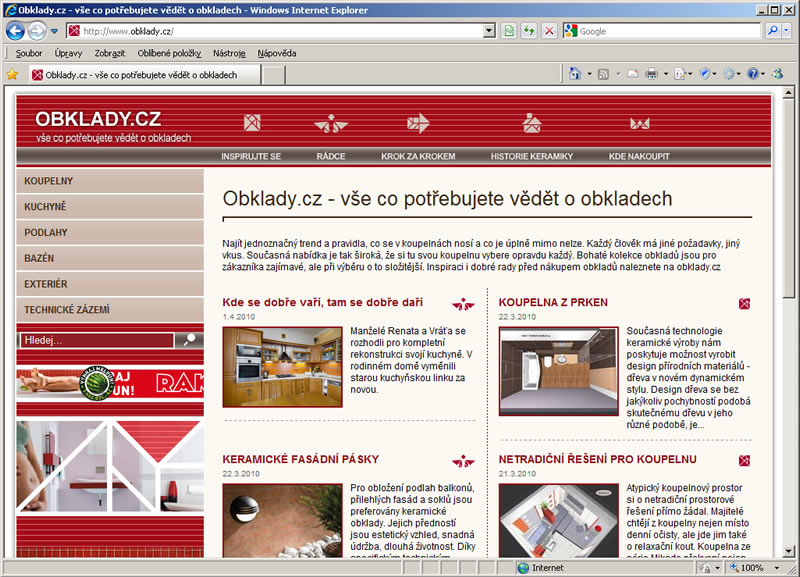The height and width of the screenshot is (577, 800).
Task: Open the Nástroje menu
Action: click(x=229, y=52)
